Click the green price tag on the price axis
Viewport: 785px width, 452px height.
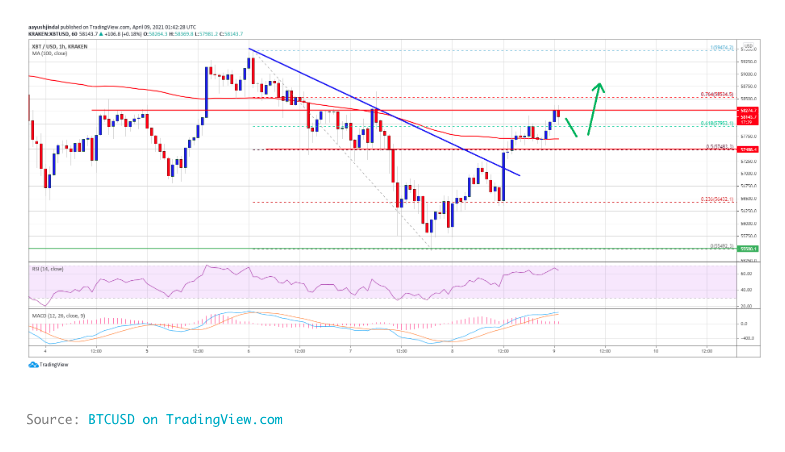(748, 248)
